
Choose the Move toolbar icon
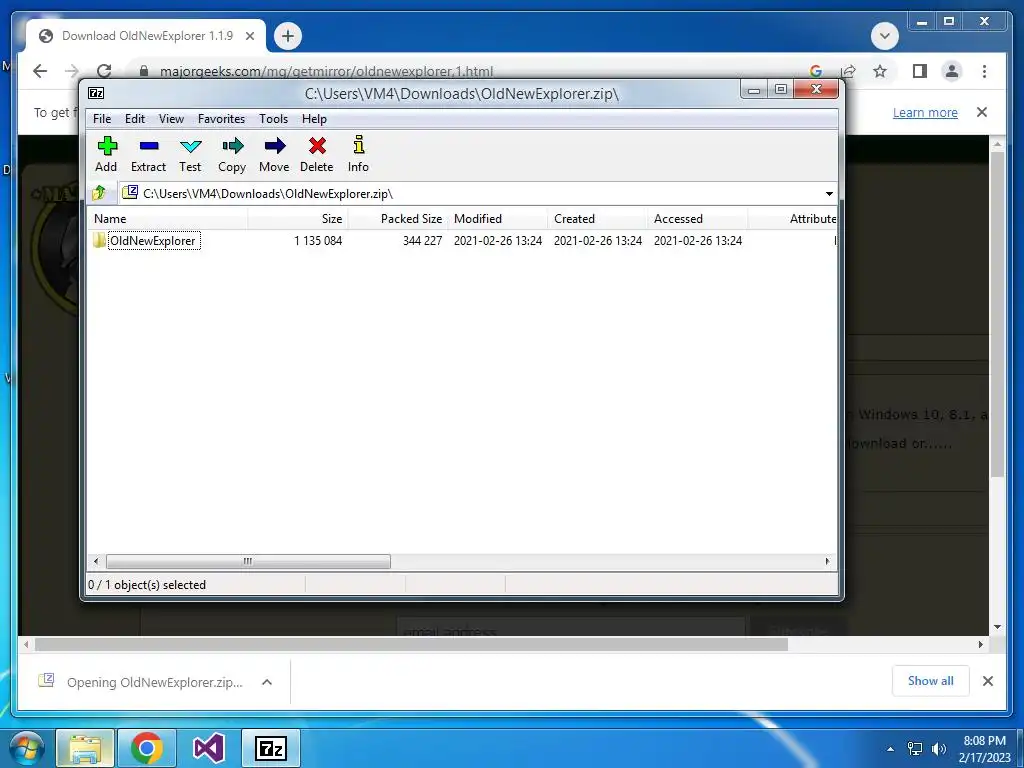274,154
